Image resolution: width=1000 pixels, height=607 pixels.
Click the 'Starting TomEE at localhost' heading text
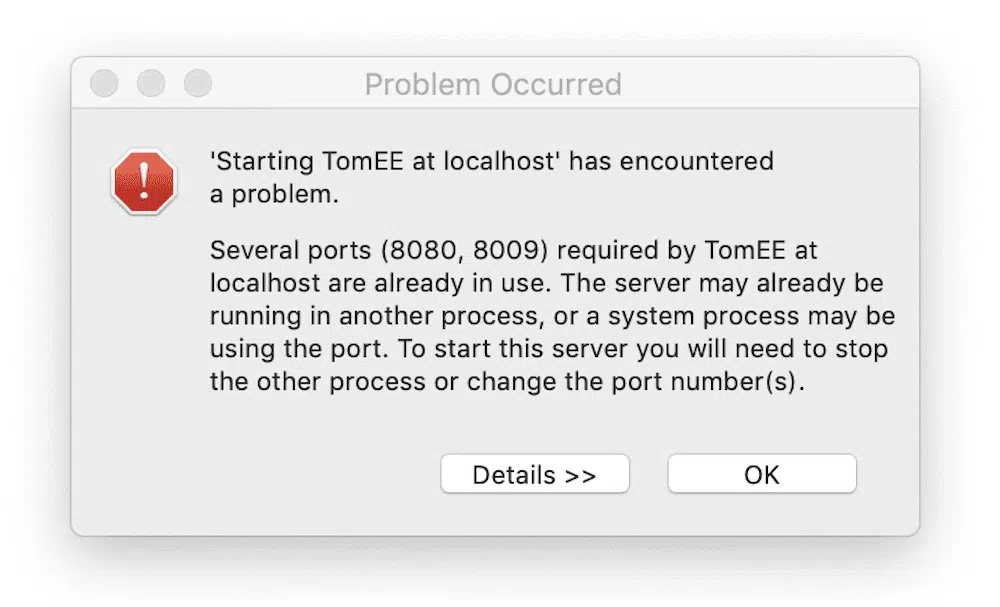382,161
